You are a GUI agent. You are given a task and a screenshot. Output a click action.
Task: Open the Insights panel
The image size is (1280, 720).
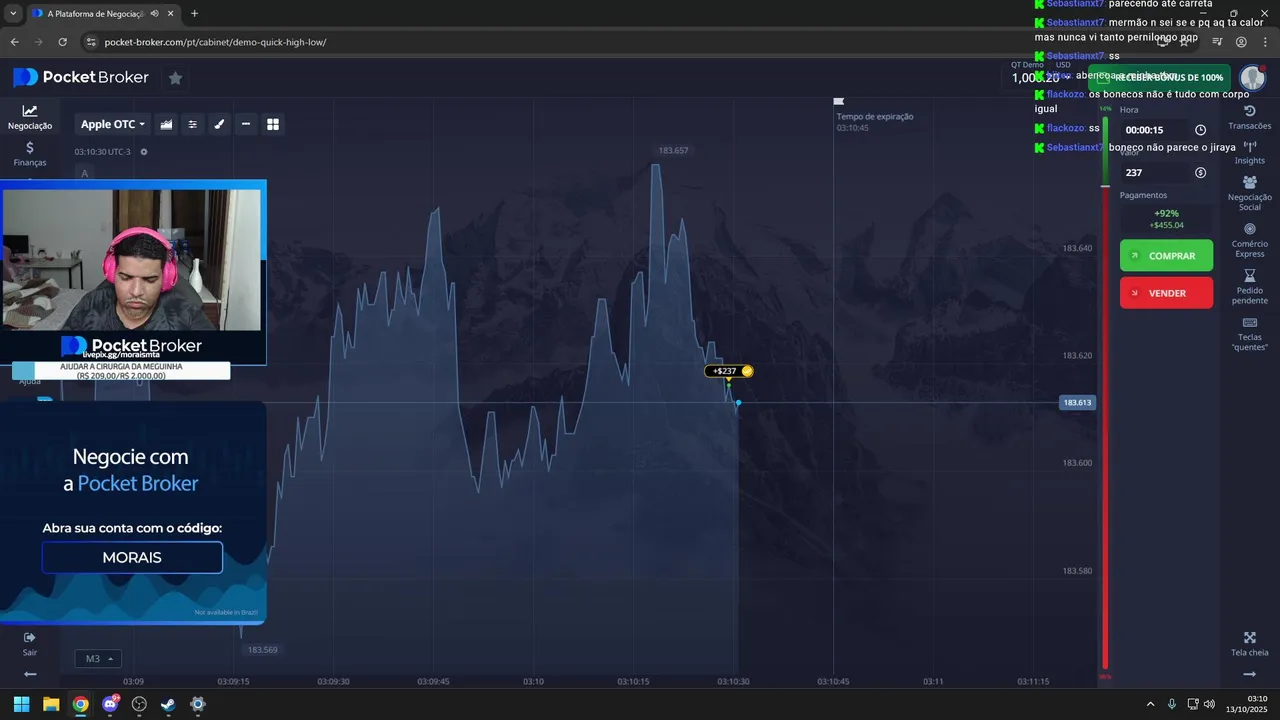(1249, 152)
